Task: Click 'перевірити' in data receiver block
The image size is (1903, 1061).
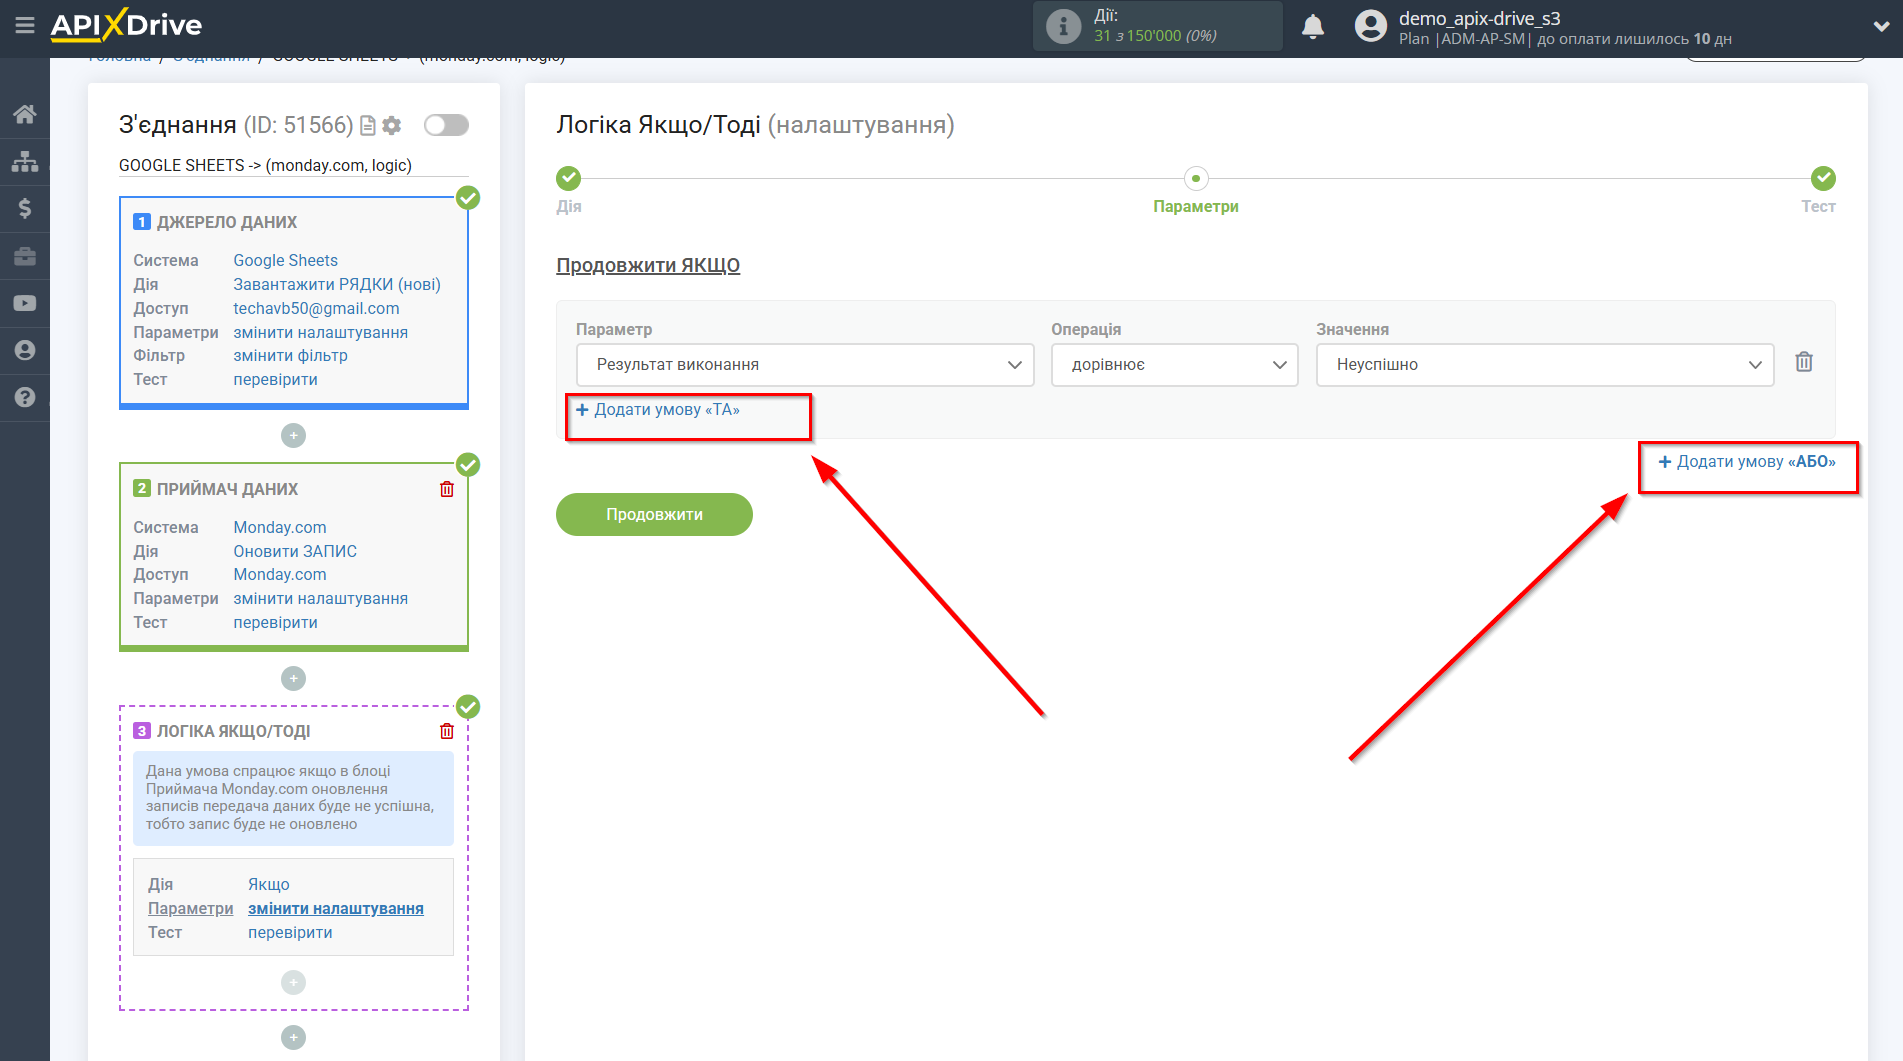Action: pos(276,622)
